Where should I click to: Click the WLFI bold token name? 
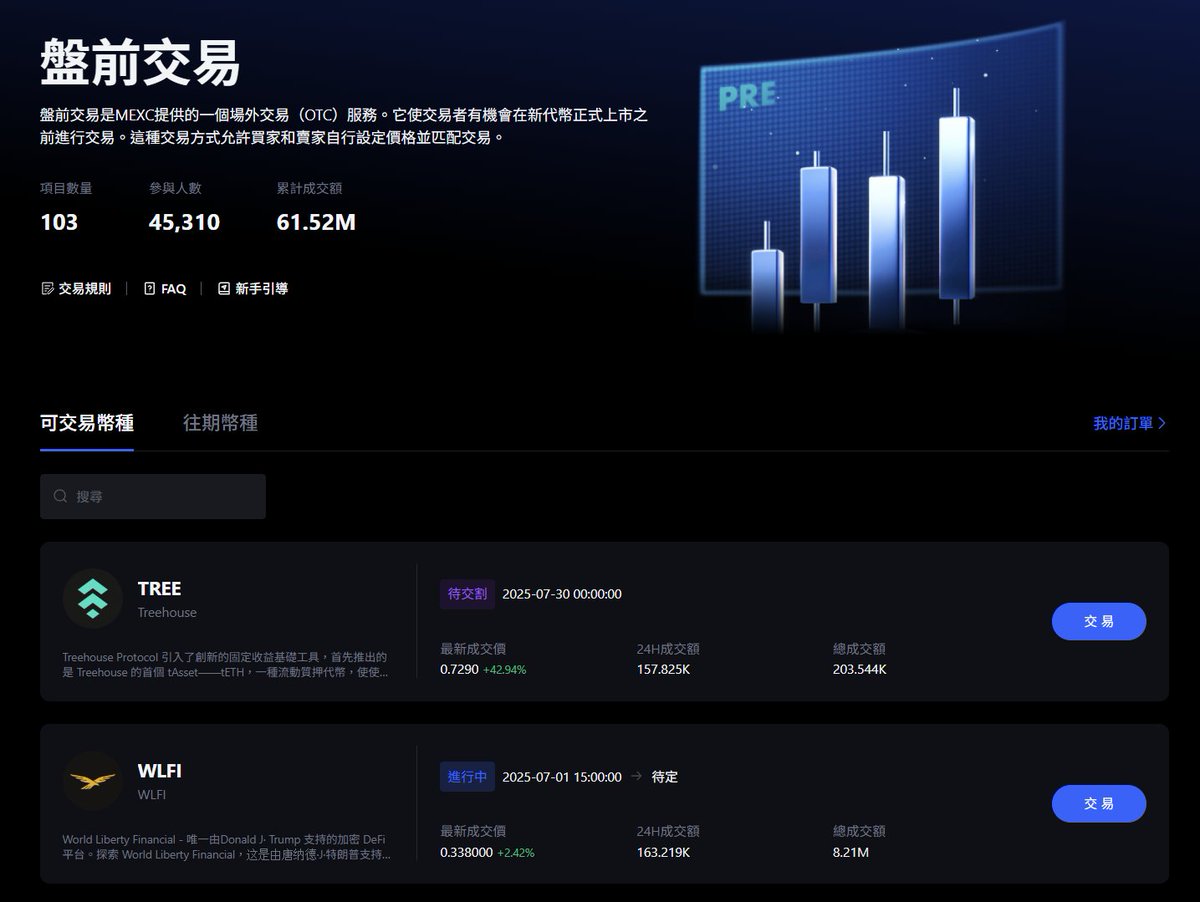[160, 771]
